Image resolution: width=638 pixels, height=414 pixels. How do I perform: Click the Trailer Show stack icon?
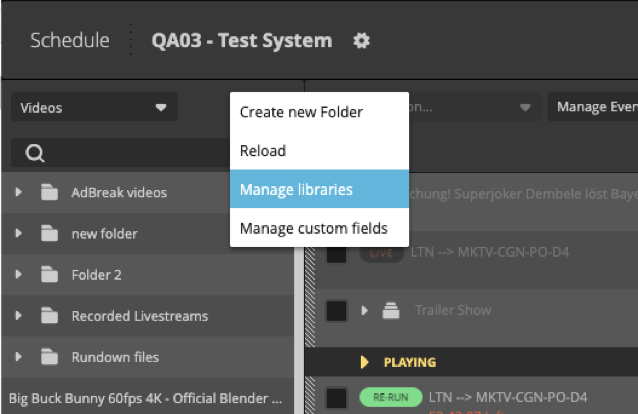tap(391, 310)
